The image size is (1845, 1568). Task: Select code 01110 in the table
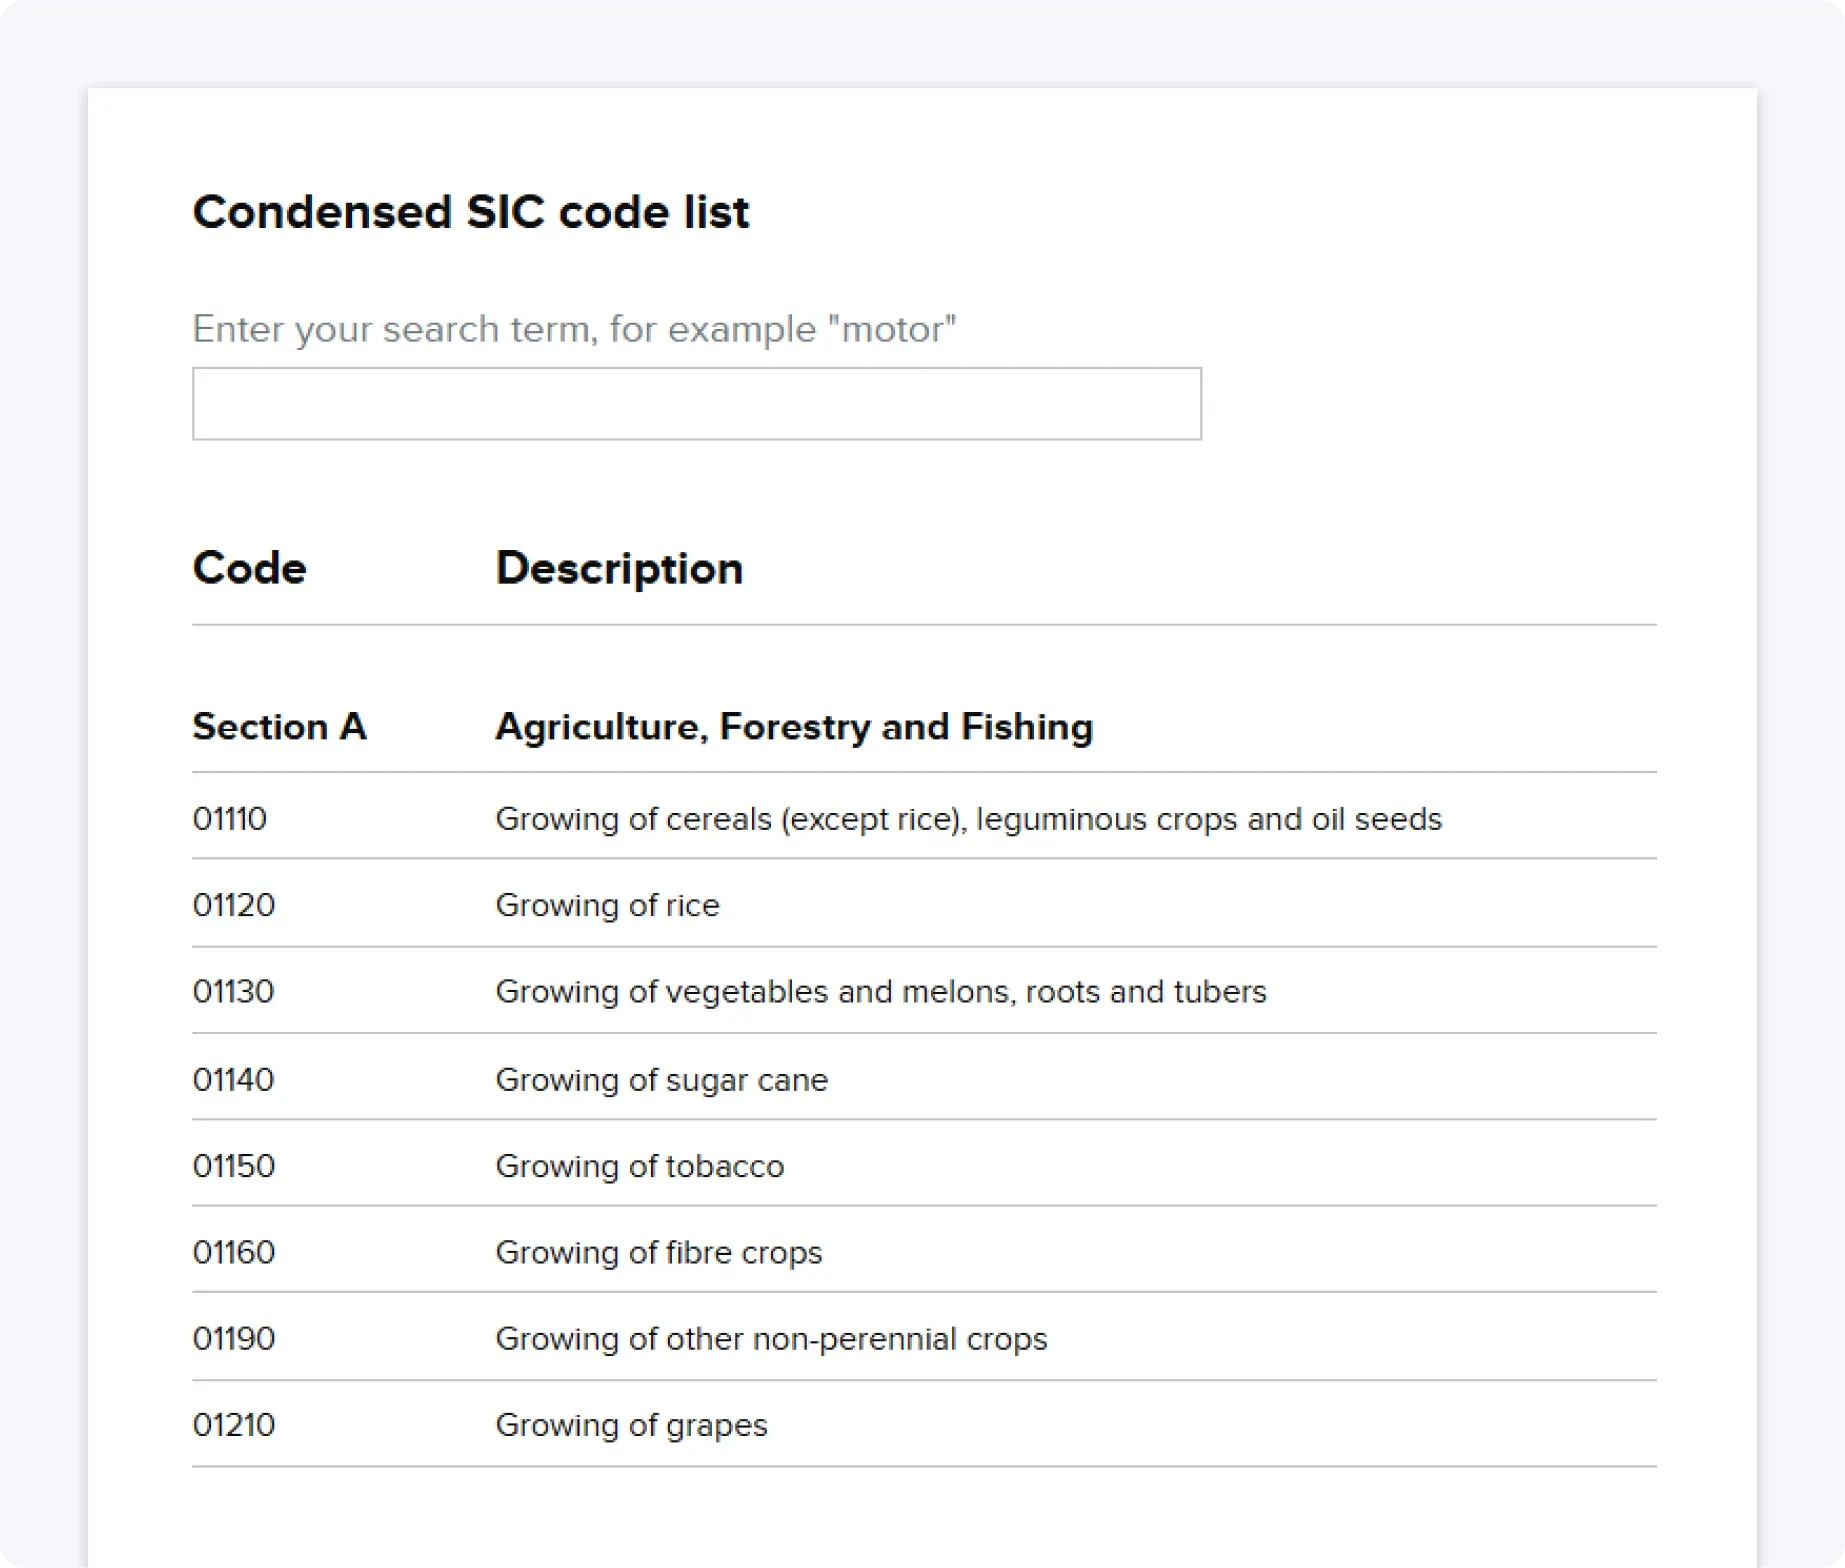coord(230,819)
